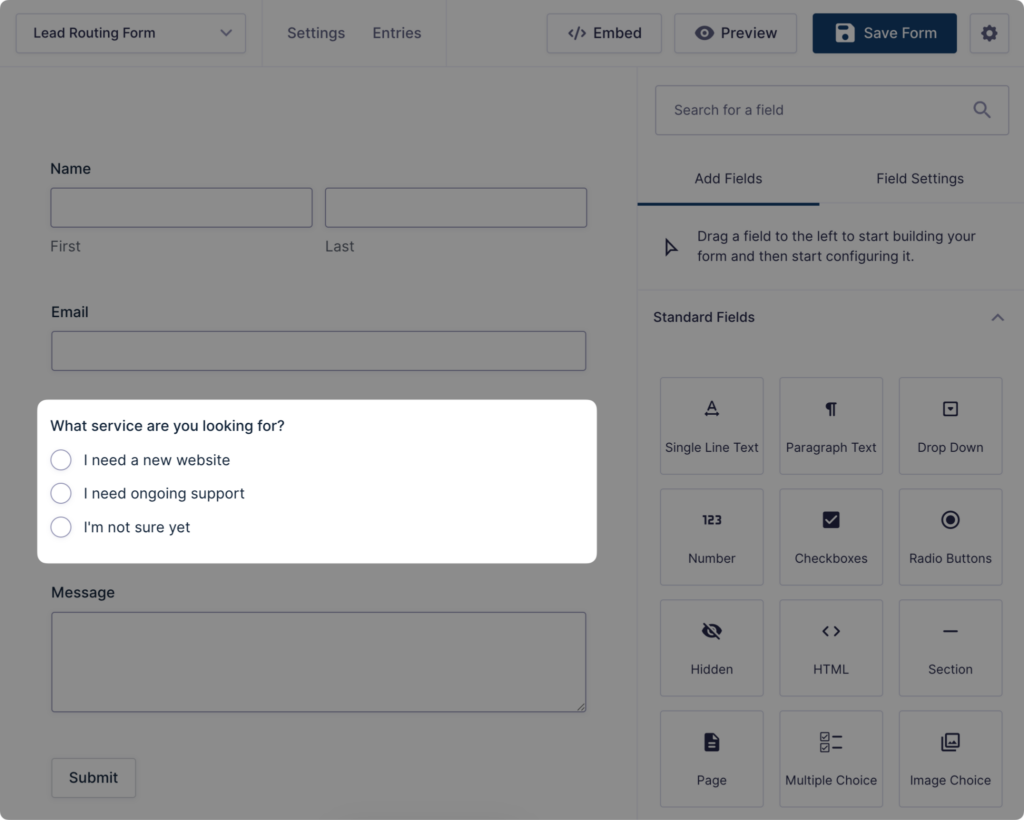Image resolution: width=1024 pixels, height=820 pixels.
Task: Select 'I'm not sure yet' radio
Action: 61,527
